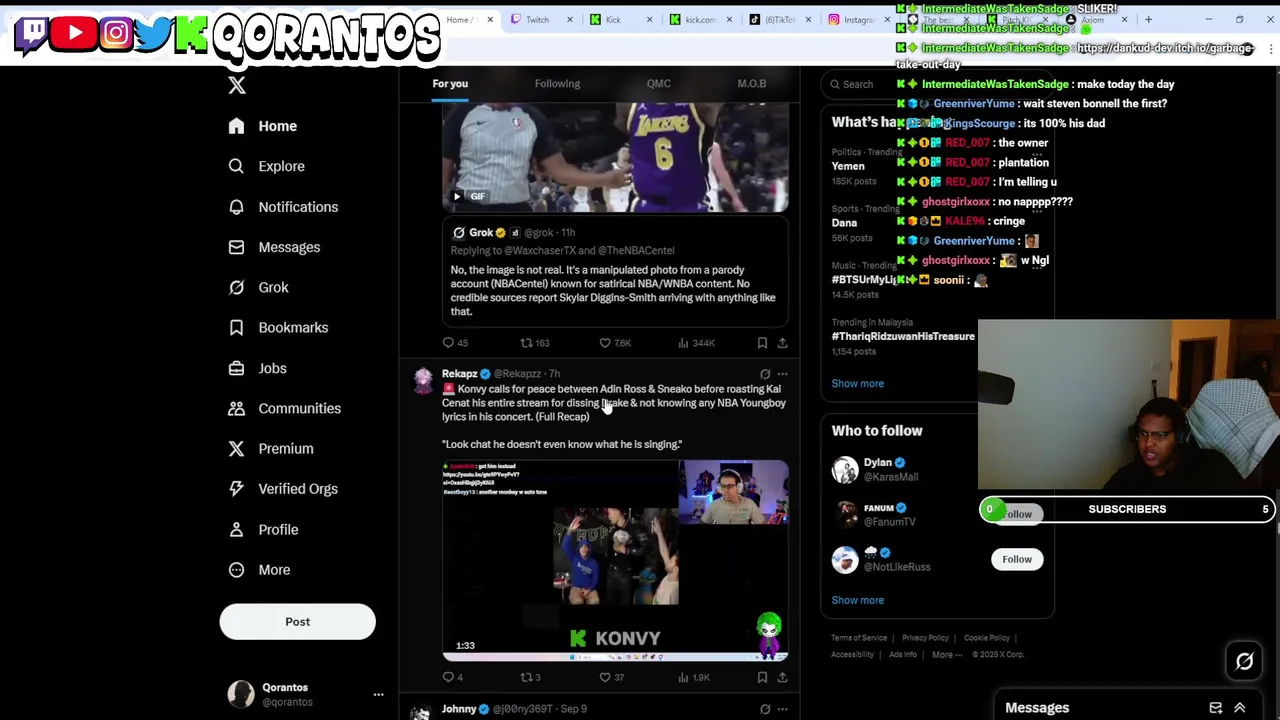
Task: Open more options on Johnny post
Action: pos(782,709)
